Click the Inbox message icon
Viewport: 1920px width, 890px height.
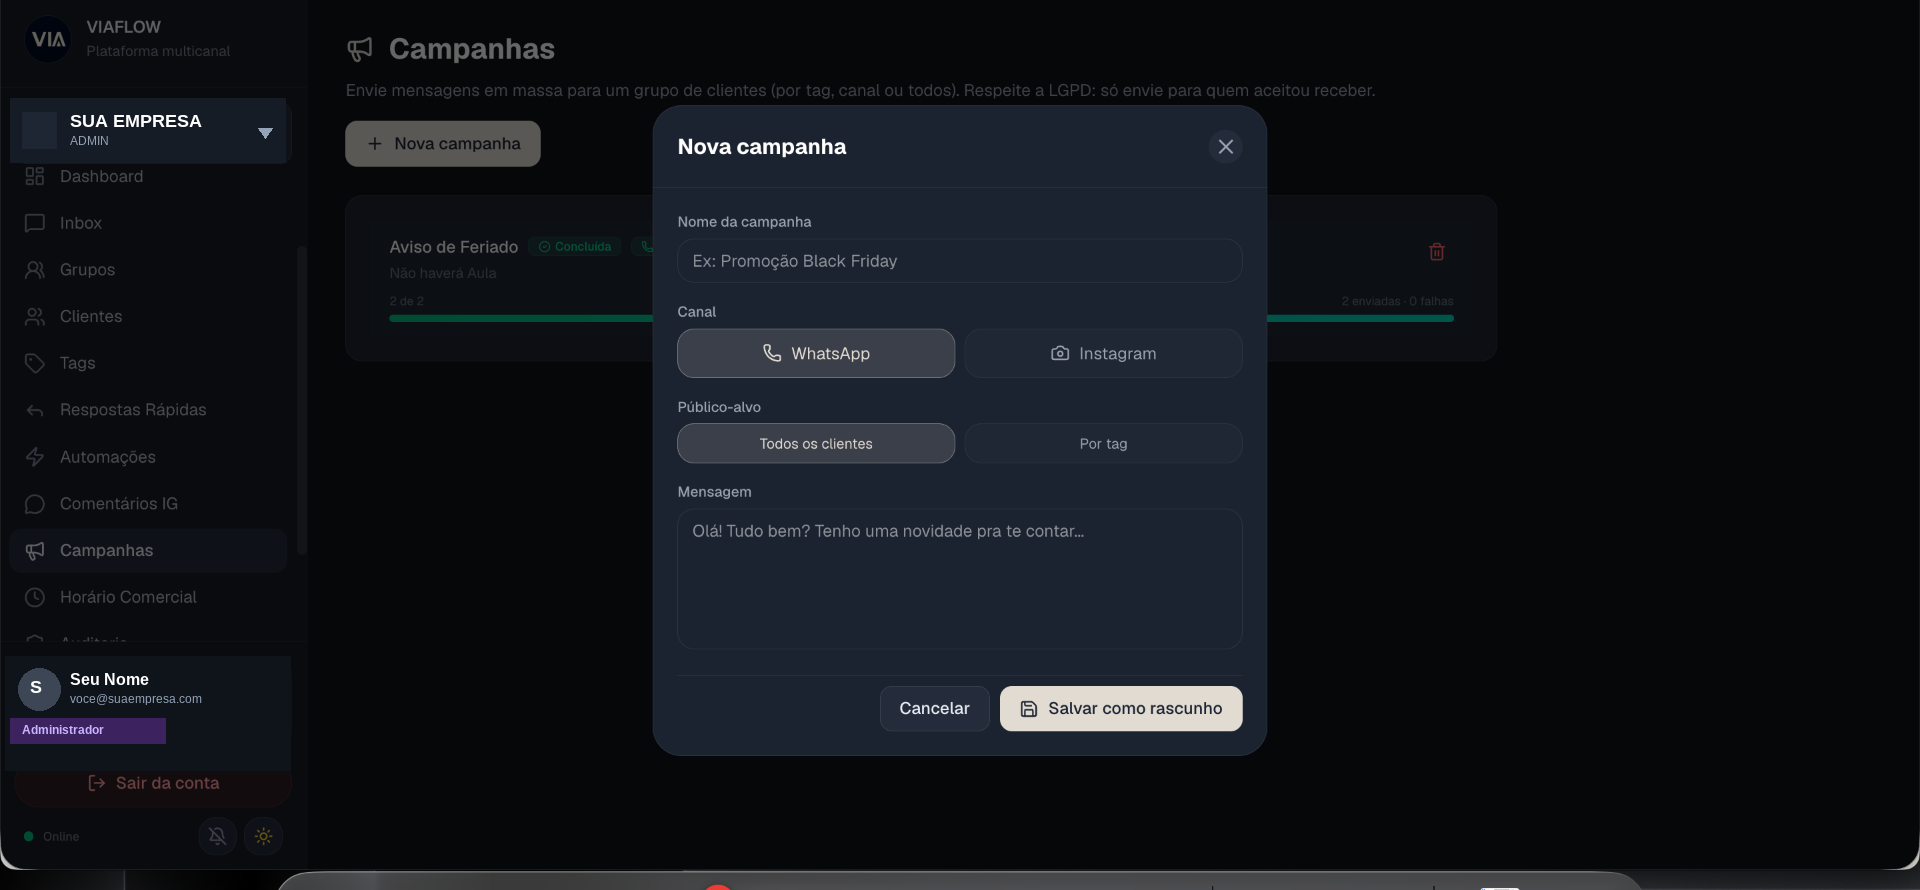click(35, 223)
